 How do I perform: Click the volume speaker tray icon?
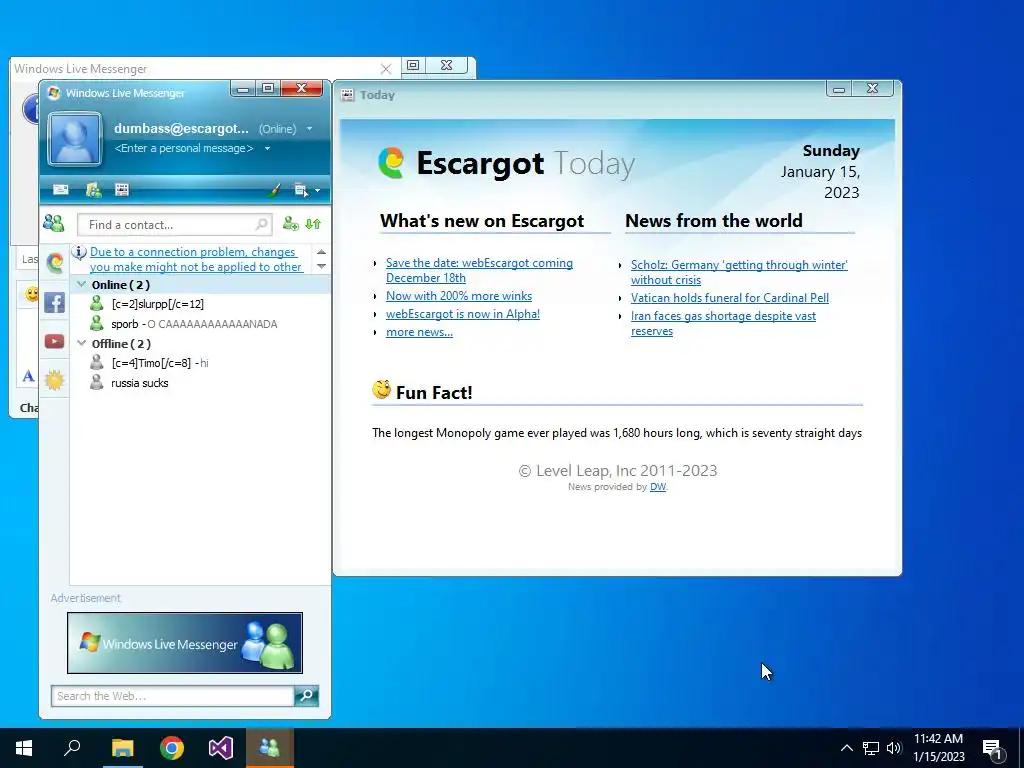pos(895,748)
